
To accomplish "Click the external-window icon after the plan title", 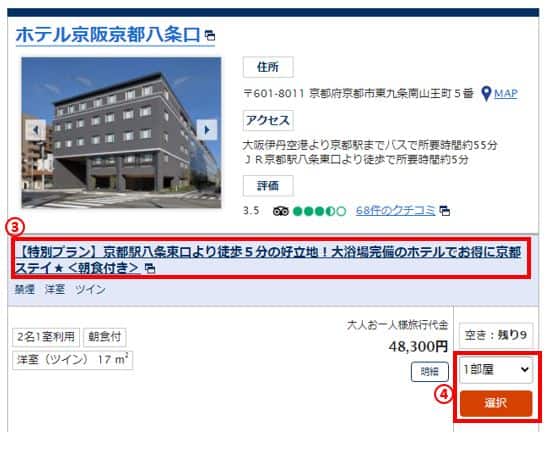I will [150, 269].
